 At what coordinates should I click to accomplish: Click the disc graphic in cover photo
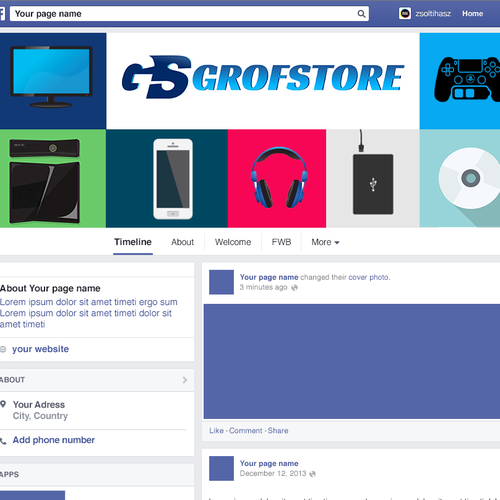point(469,178)
